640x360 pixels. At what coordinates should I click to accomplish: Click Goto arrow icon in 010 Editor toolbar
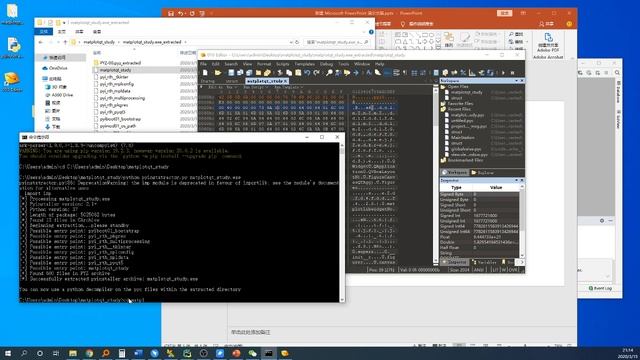356,73
